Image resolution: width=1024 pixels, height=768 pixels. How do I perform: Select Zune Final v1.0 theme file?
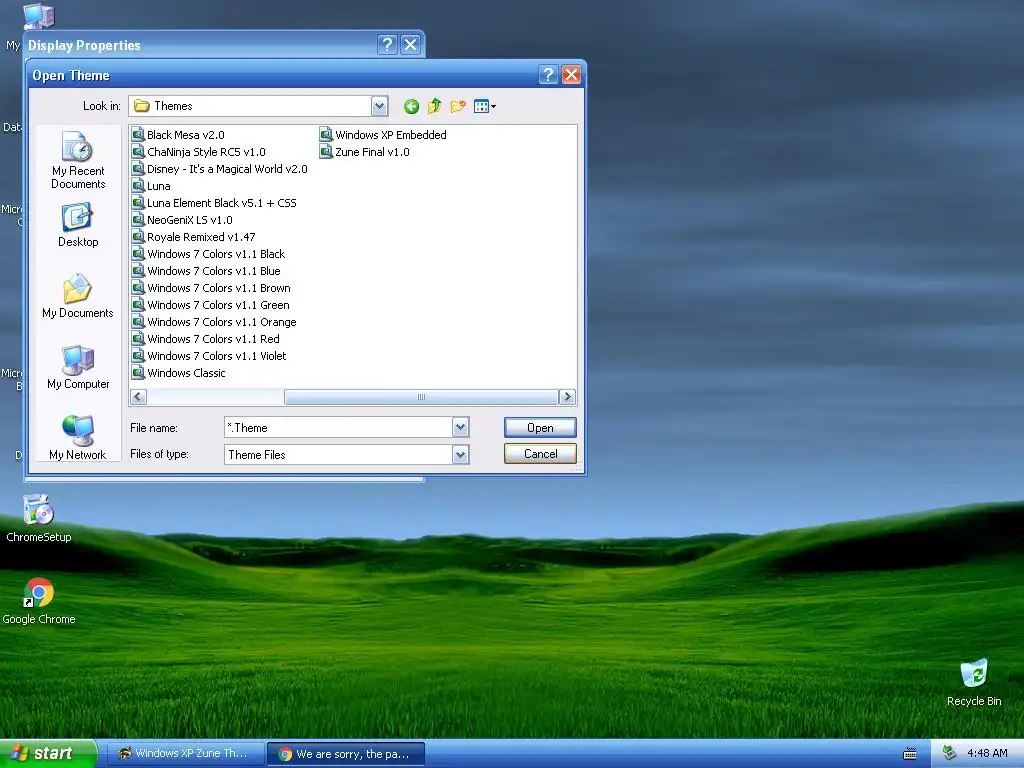coord(365,152)
